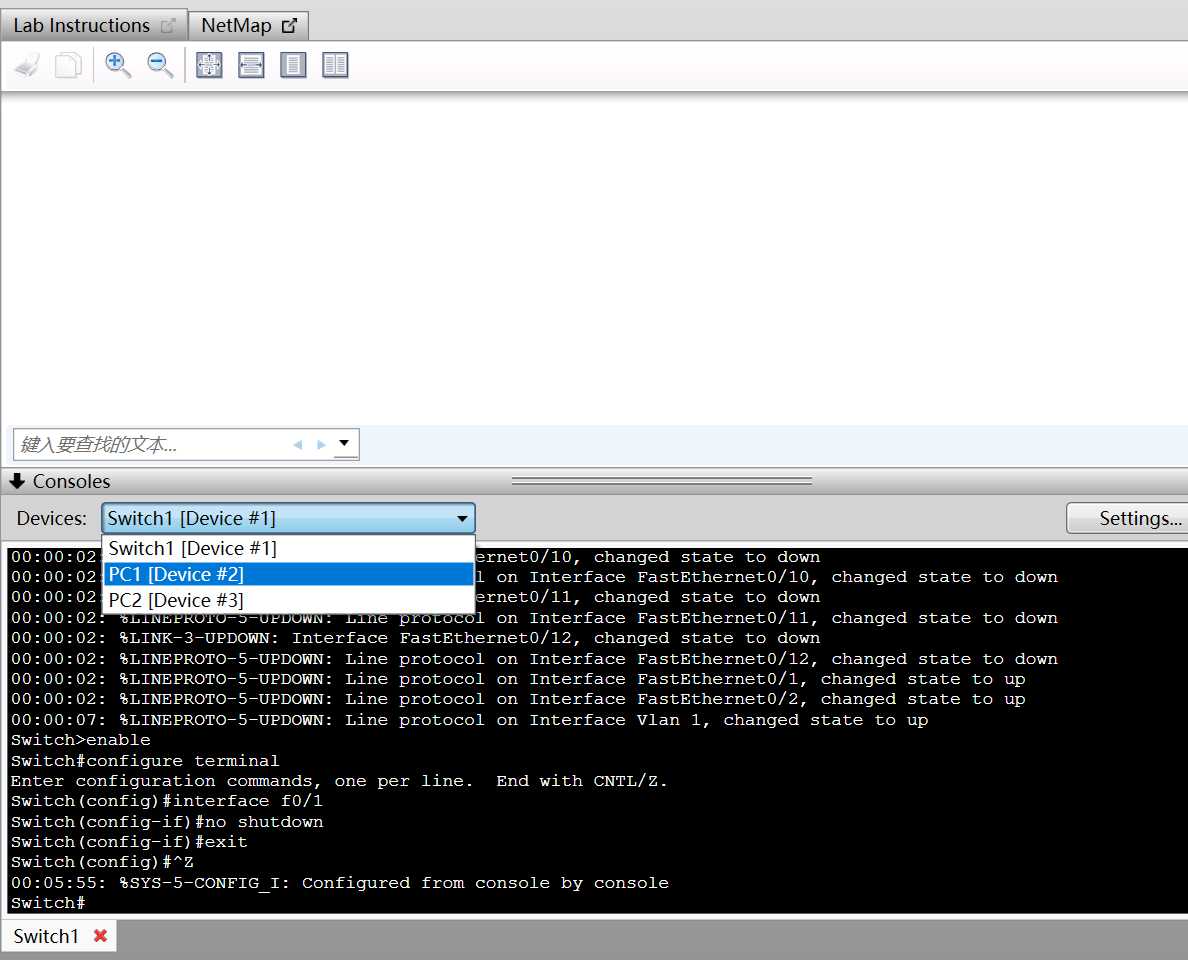Switch to the Lab Instructions tab

(x=94, y=26)
